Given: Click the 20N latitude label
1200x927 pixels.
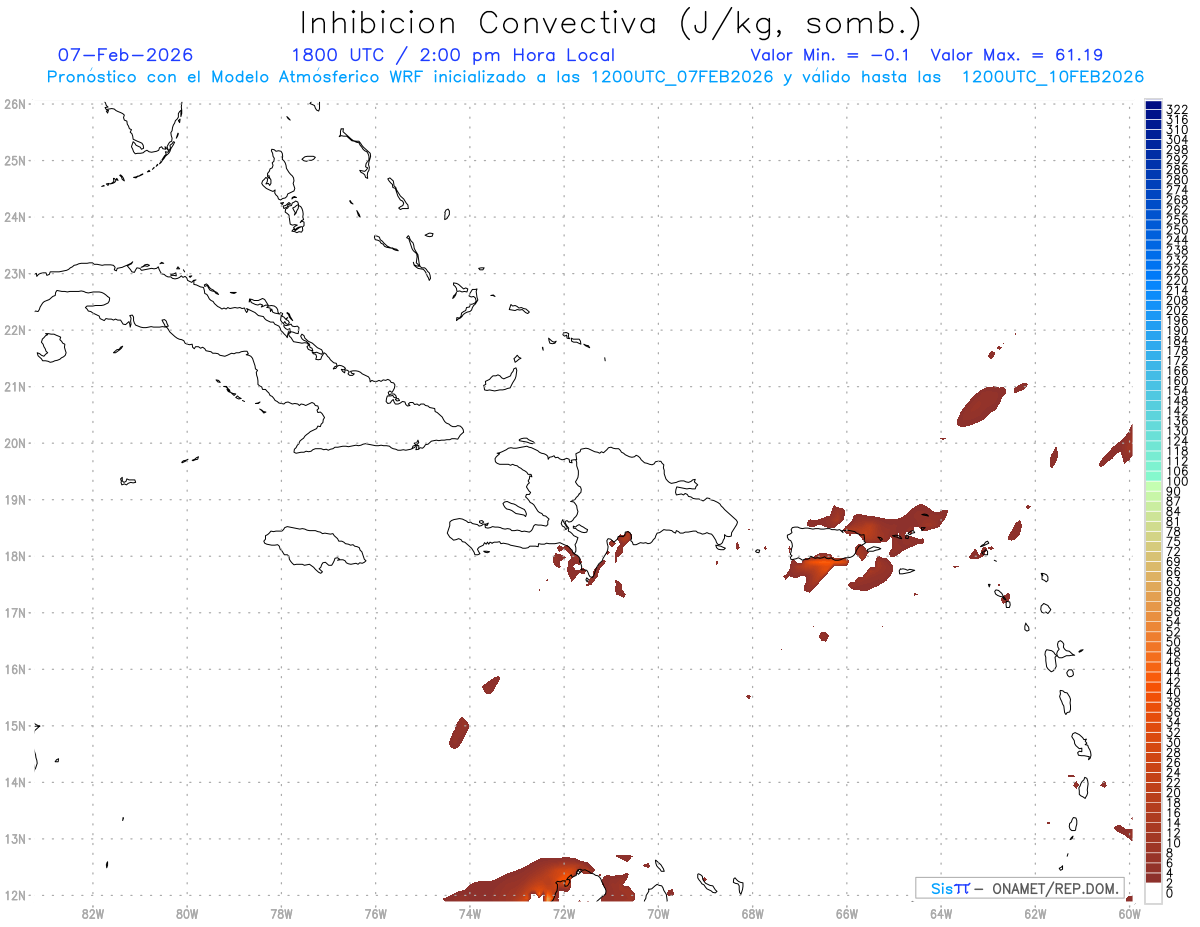Looking at the screenshot, I should click(14, 443).
